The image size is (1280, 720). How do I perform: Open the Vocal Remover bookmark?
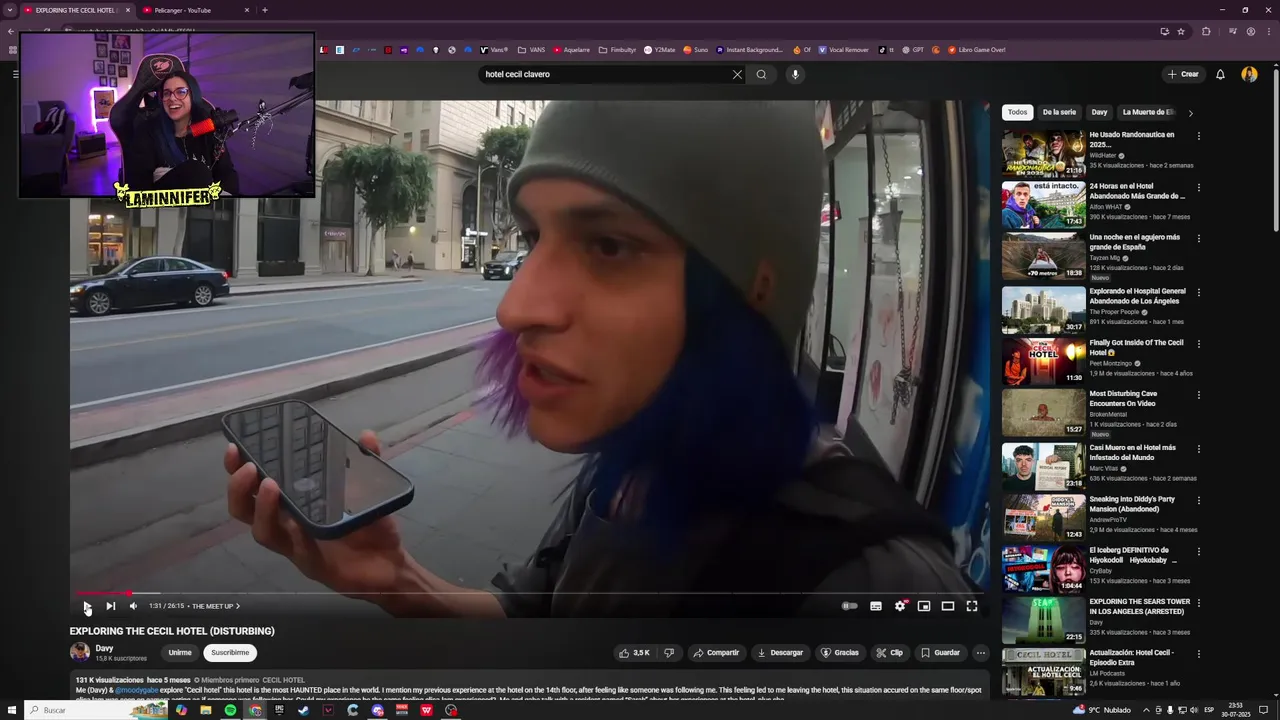pos(843,50)
